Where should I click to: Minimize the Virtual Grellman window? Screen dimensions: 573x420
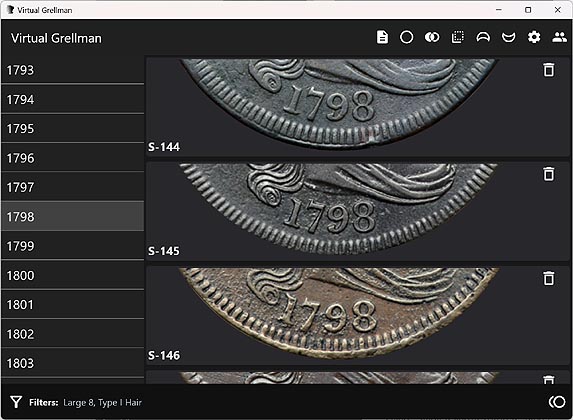click(x=499, y=10)
